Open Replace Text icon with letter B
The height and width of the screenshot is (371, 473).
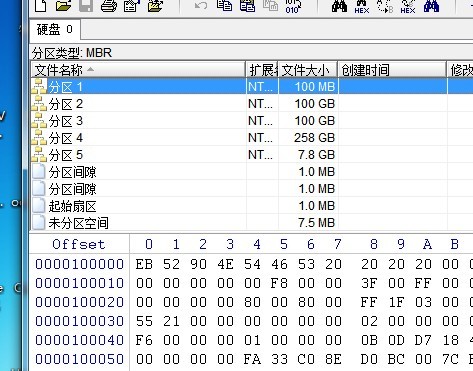coord(385,6)
